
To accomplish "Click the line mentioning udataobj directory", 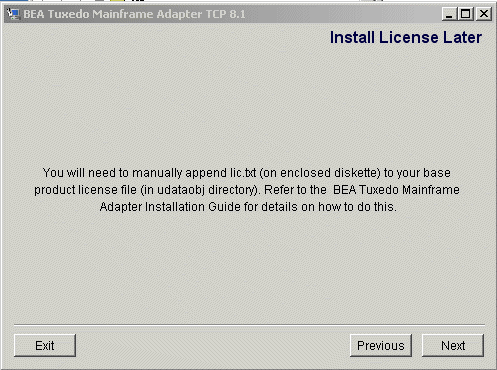I will (x=247, y=190).
